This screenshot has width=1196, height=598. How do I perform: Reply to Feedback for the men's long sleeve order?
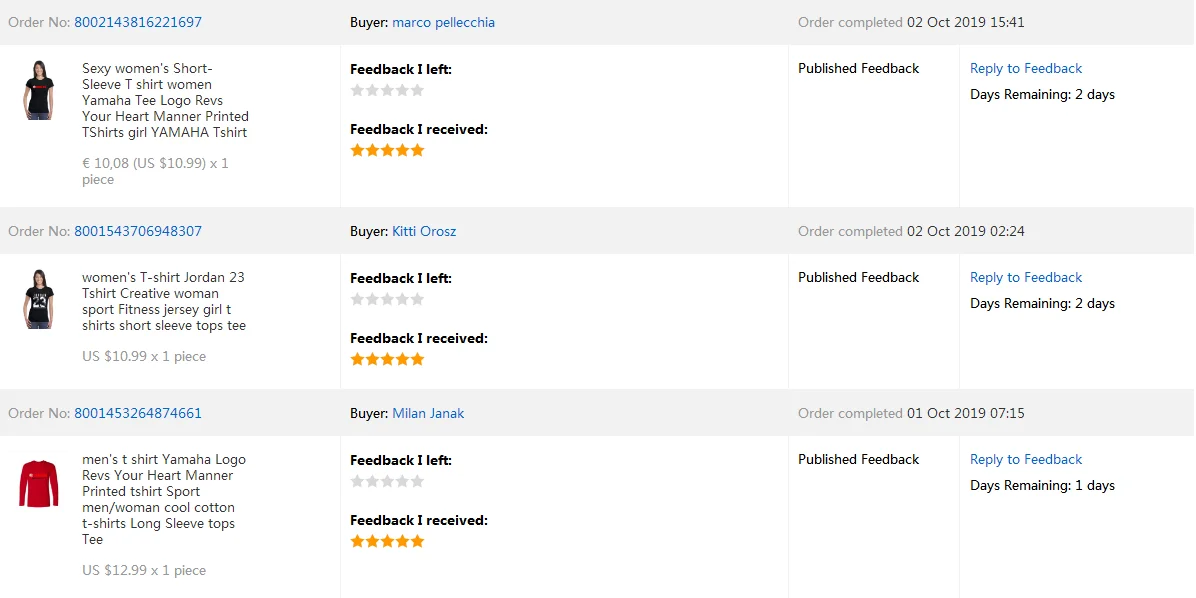(x=1026, y=459)
